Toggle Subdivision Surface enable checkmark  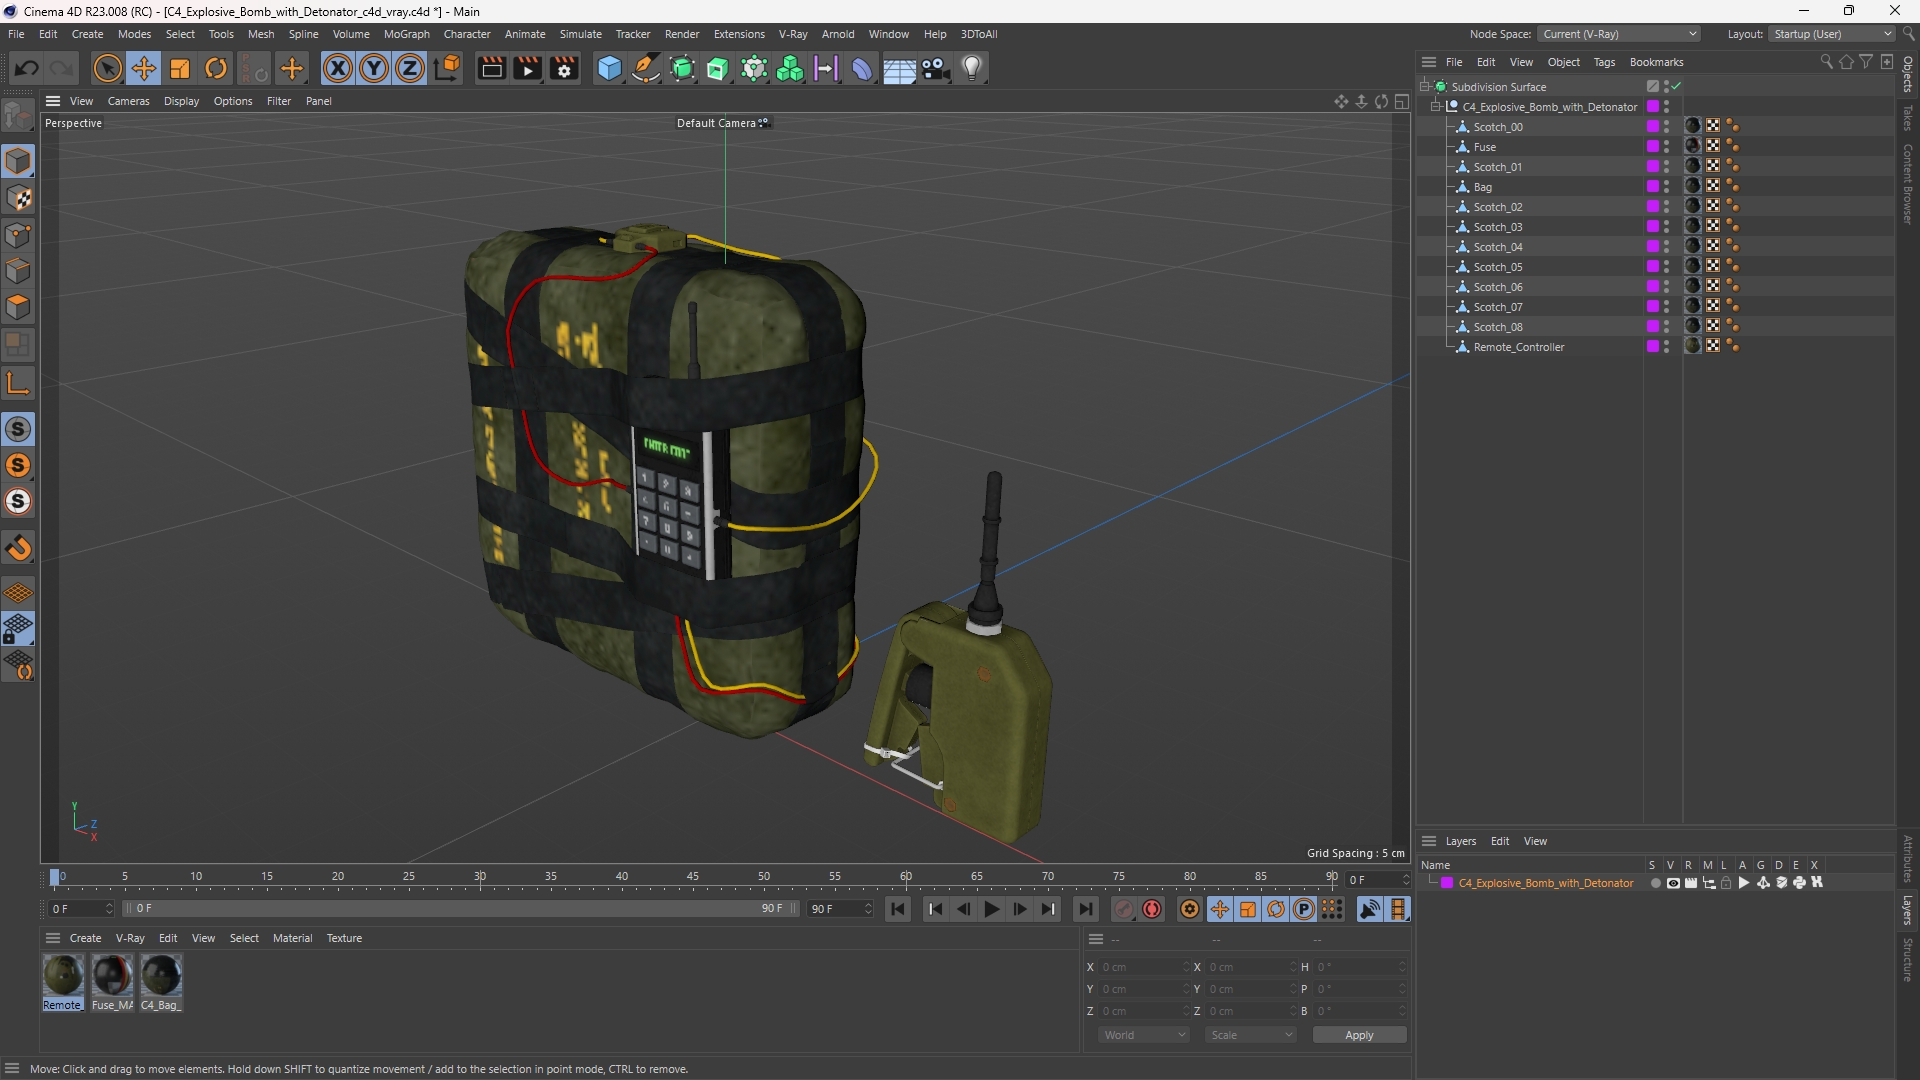click(1677, 86)
